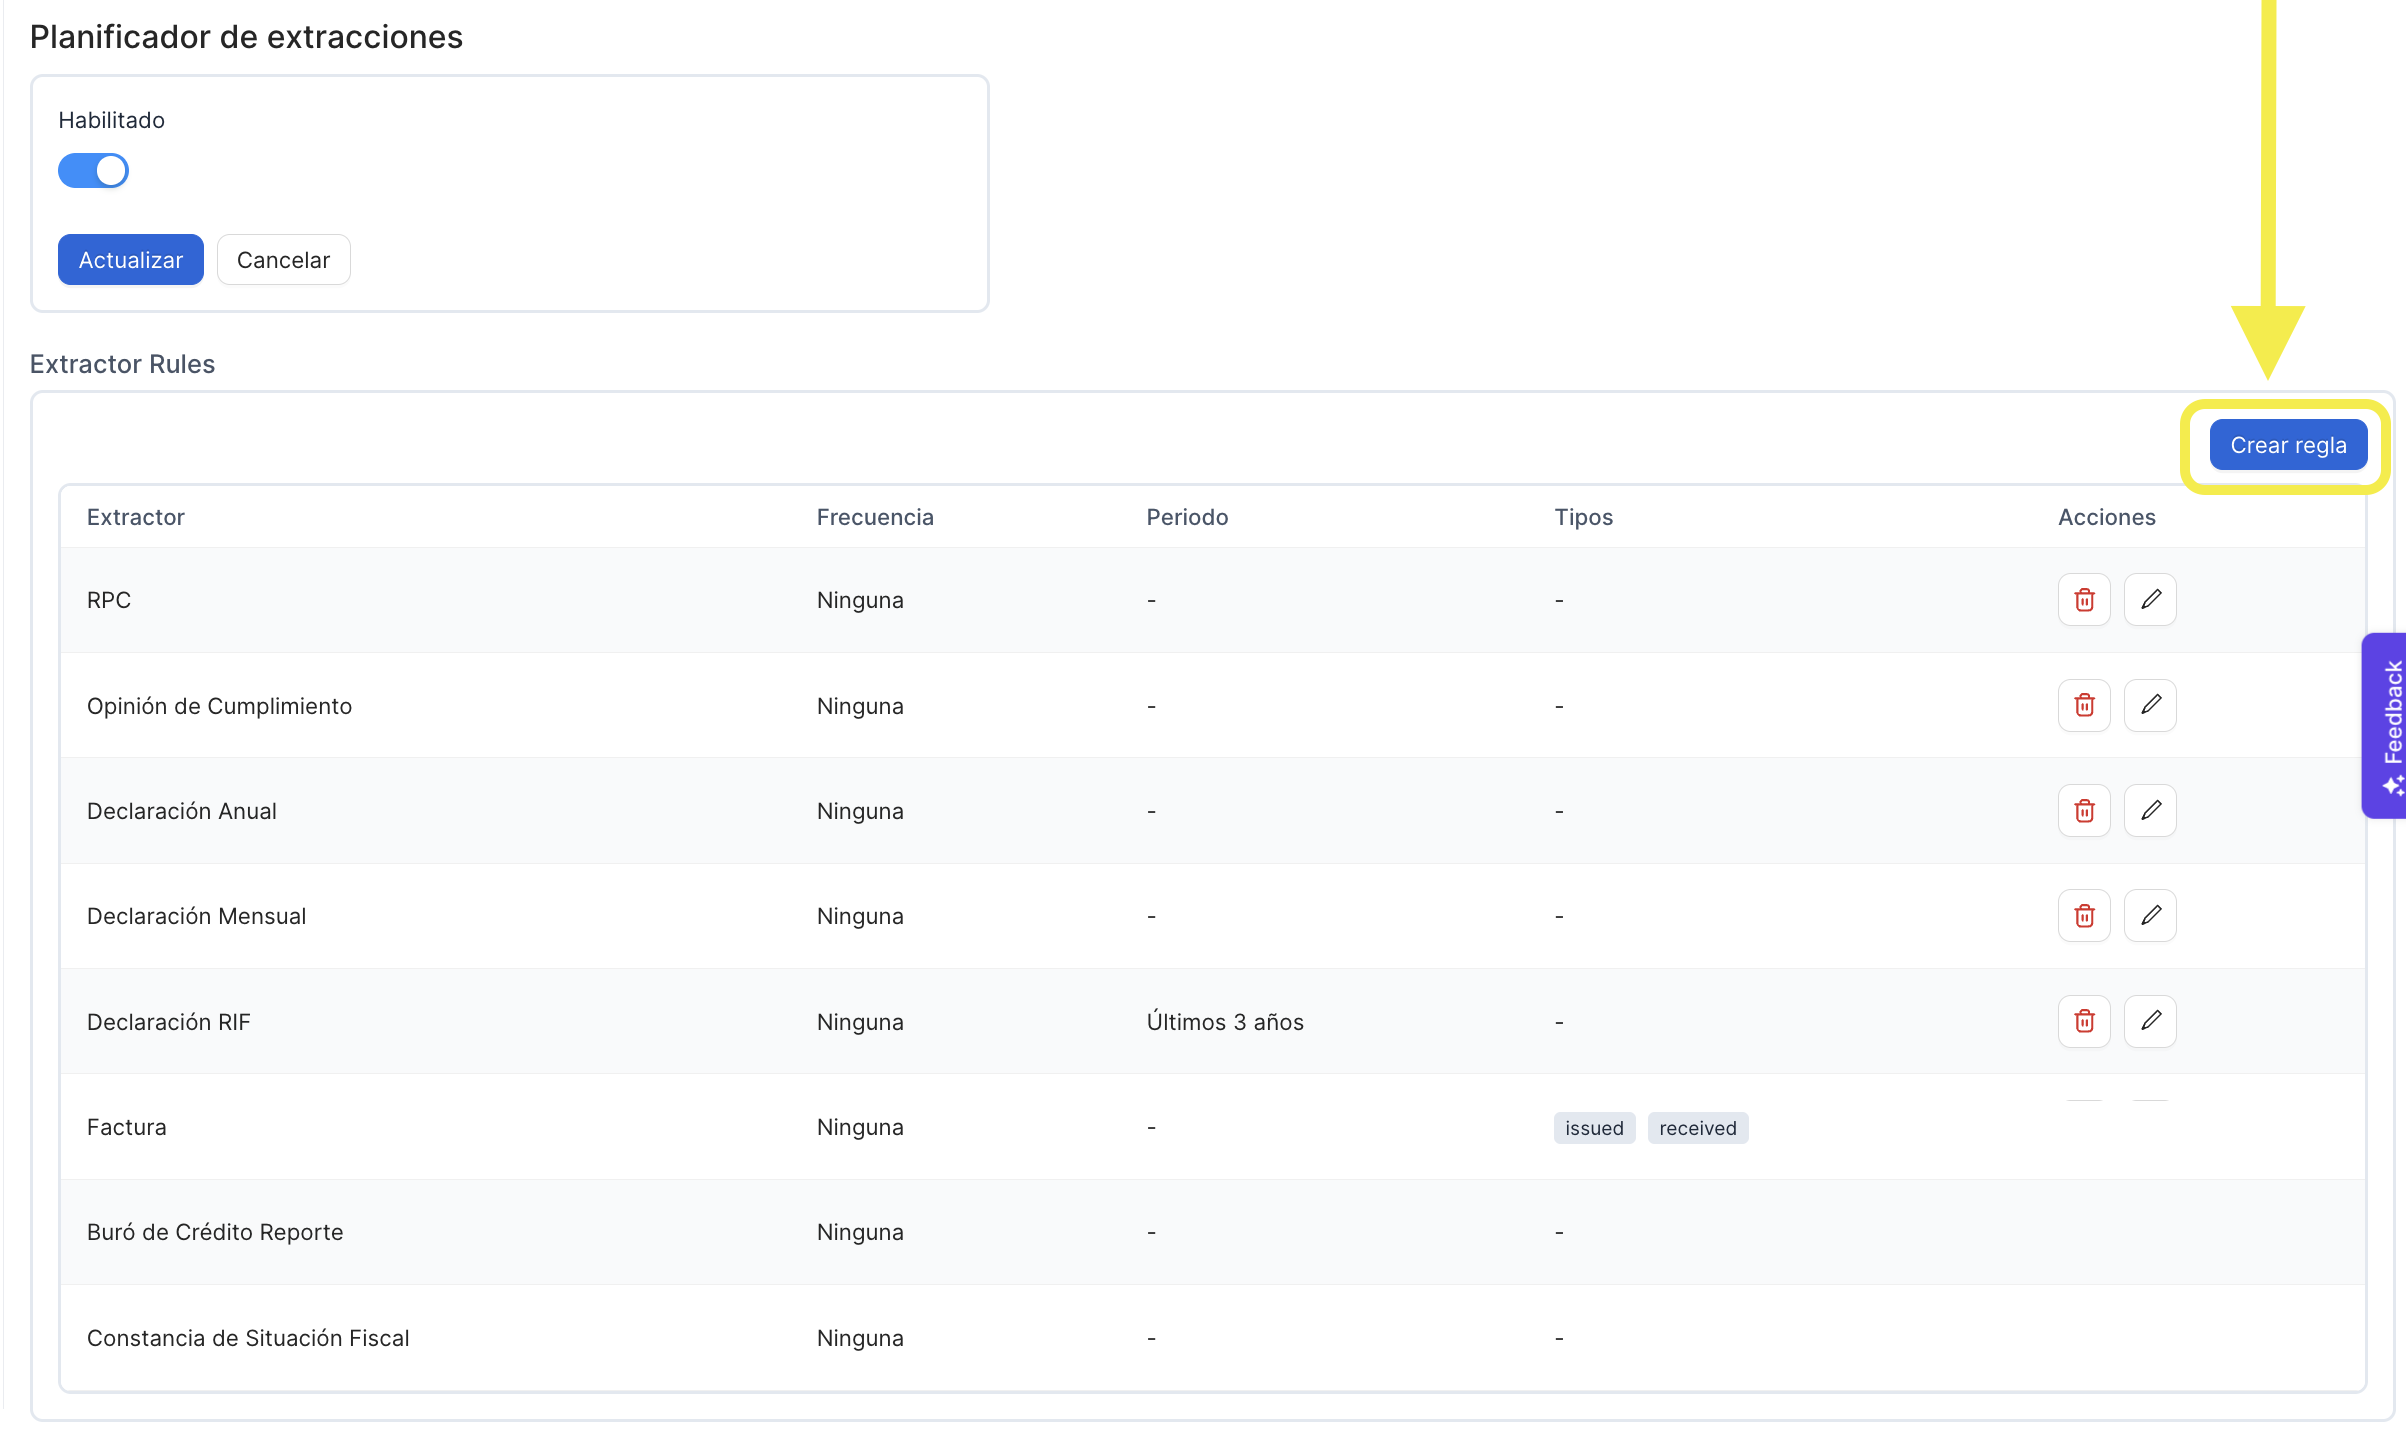This screenshot has height=1442, width=2406.
Task: Select the Constancia de Situación Fiscal cell
Action: [248, 1338]
